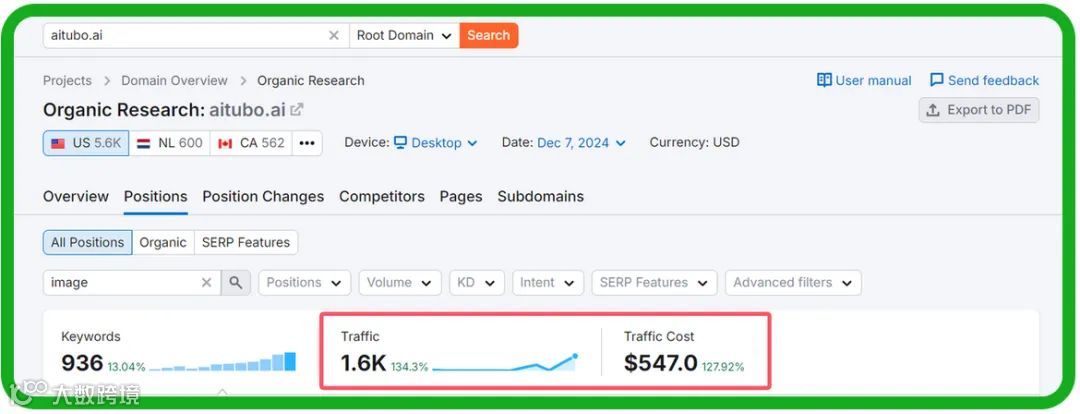Click the Traffic Cost $547.0 value
The width and height of the screenshot is (1080, 414).
pos(661,362)
